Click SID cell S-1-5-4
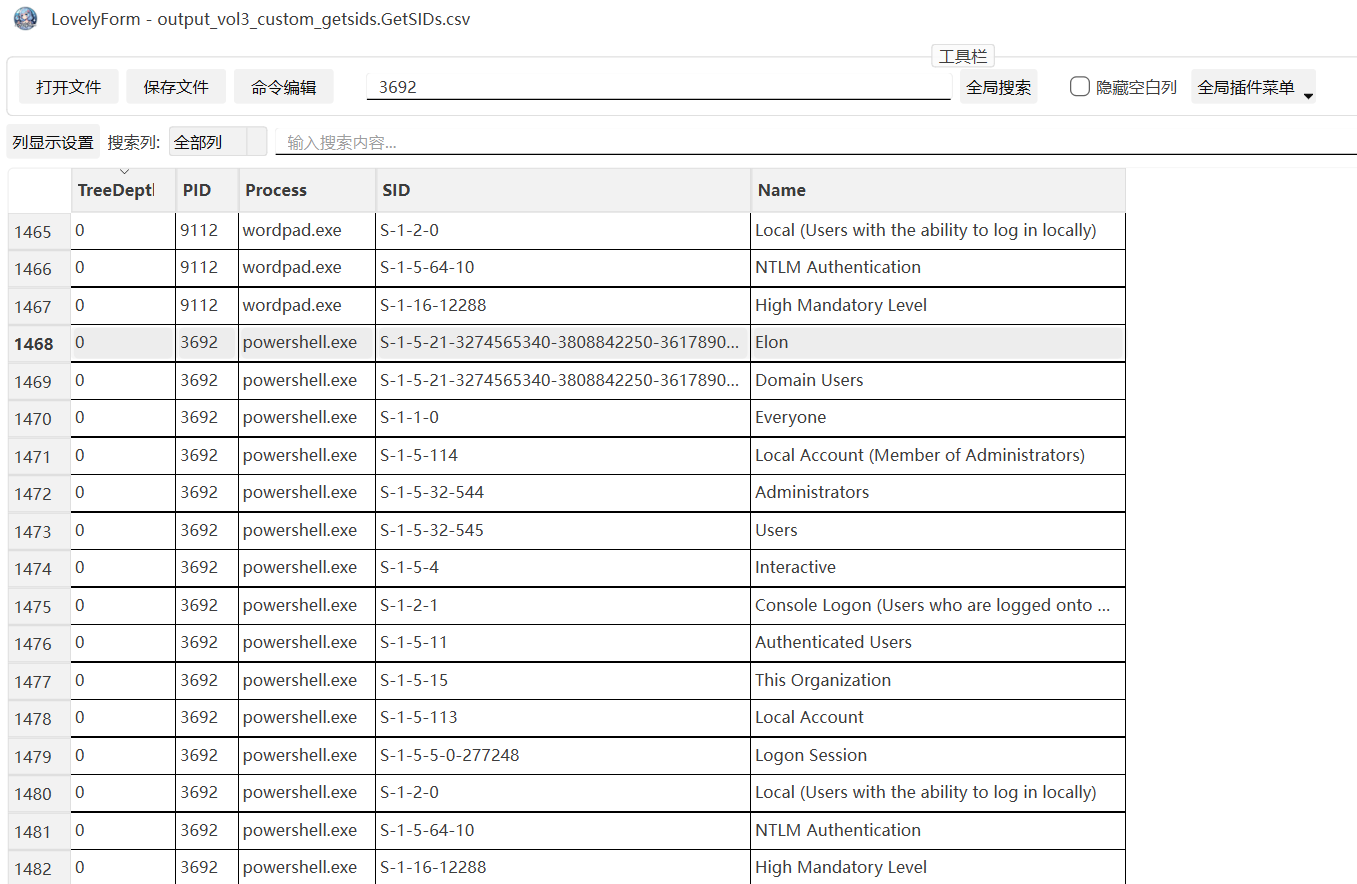This screenshot has width=1357, height=884. pyautogui.click(x=563, y=568)
